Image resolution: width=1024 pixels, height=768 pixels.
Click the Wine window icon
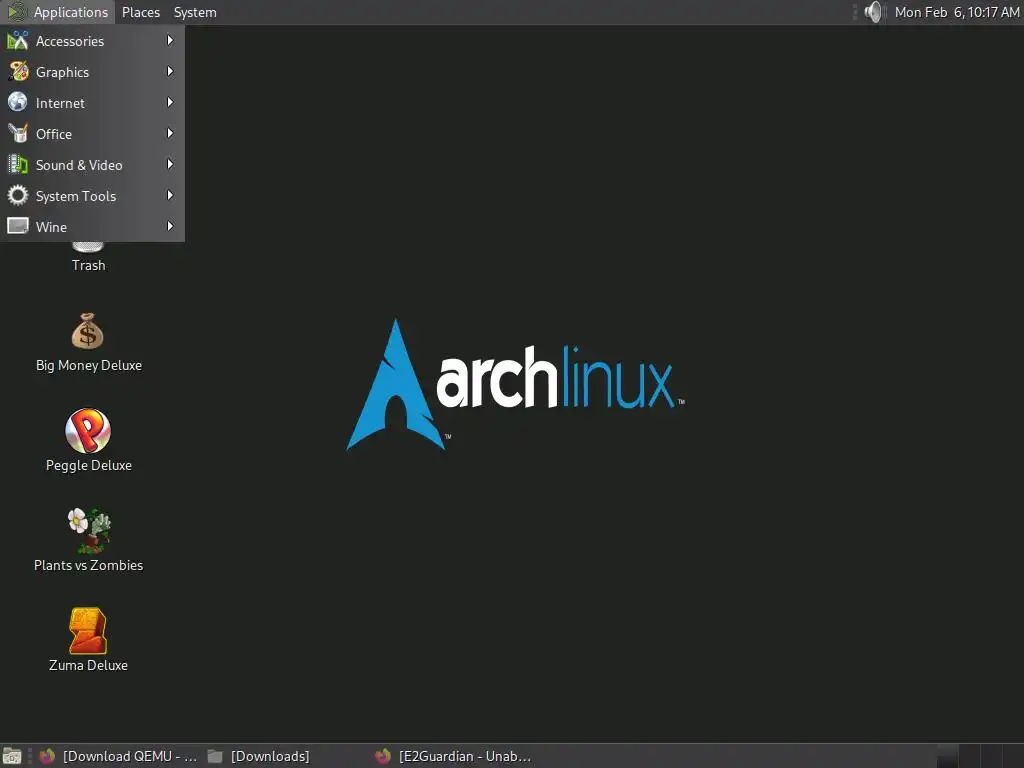tap(18, 226)
